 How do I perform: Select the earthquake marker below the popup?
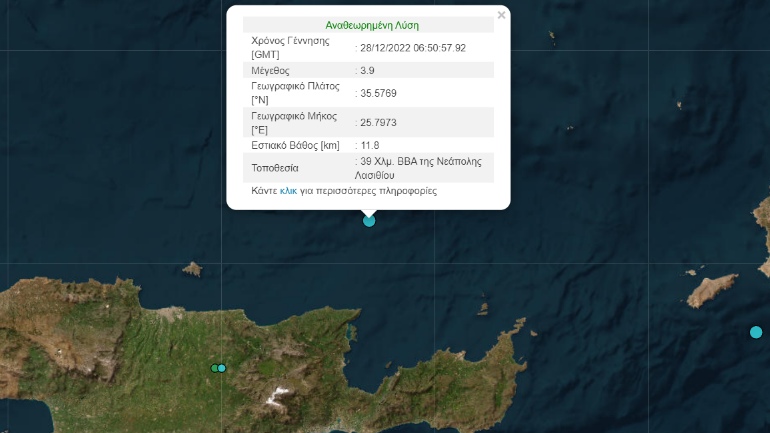[369, 221]
